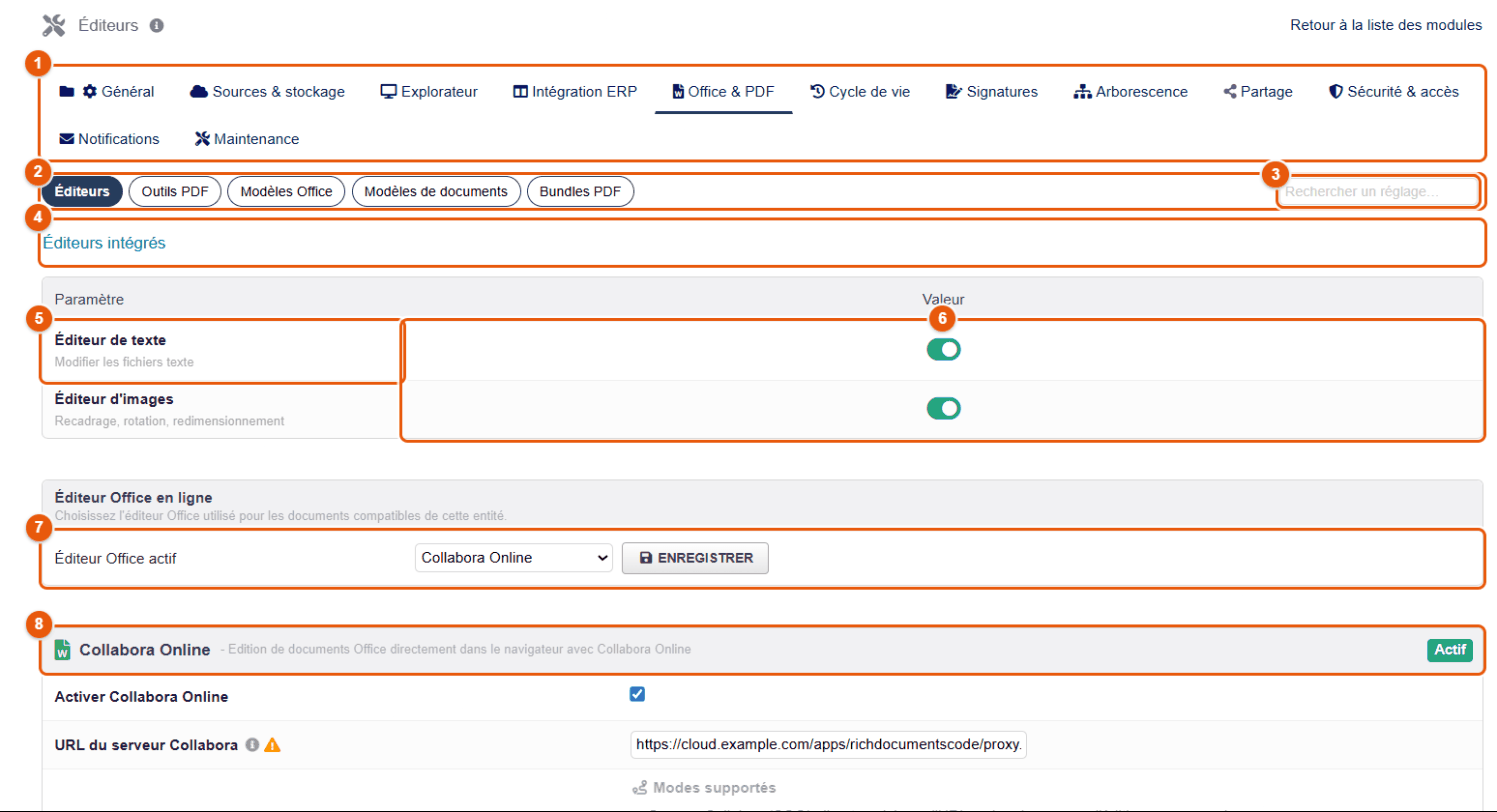Click the info icon beside URL du serveur Collabora
The width and height of the screenshot is (1497, 812).
[x=252, y=745]
